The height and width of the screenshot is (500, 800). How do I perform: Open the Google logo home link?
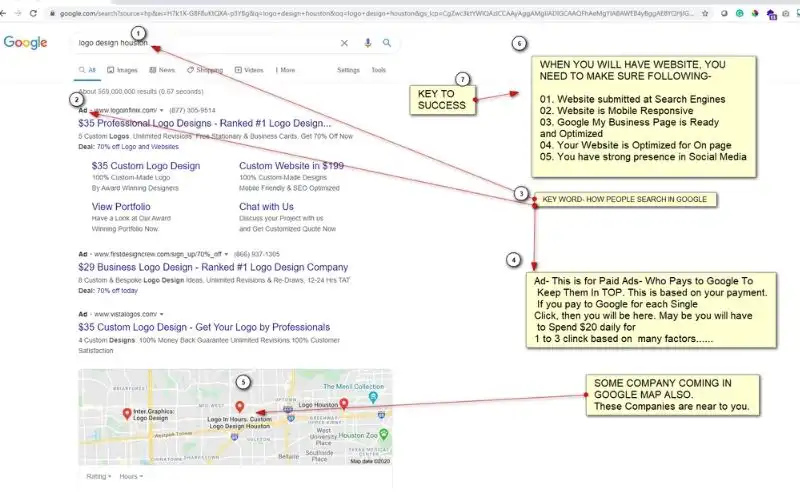tap(26, 42)
